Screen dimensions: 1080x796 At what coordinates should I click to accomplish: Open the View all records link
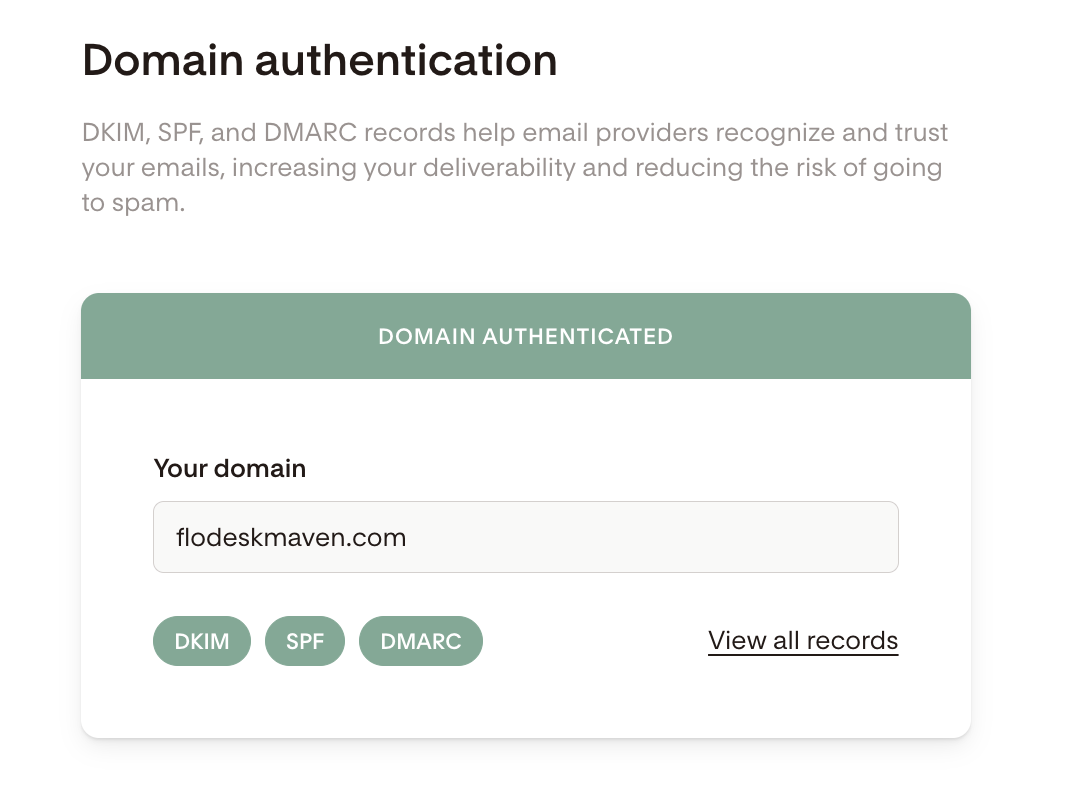tap(803, 640)
